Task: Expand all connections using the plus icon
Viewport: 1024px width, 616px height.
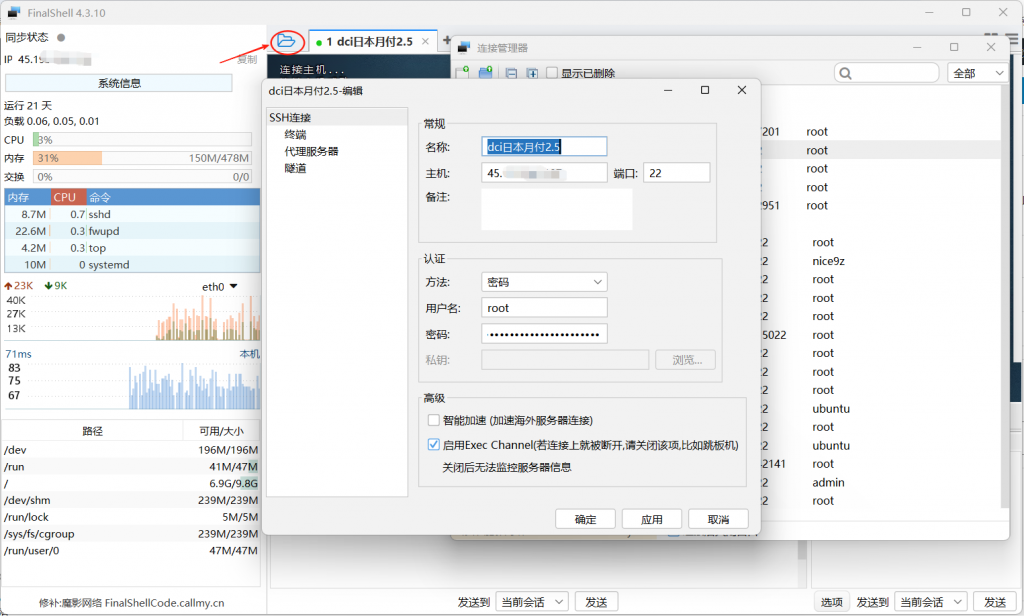Action: (532, 73)
